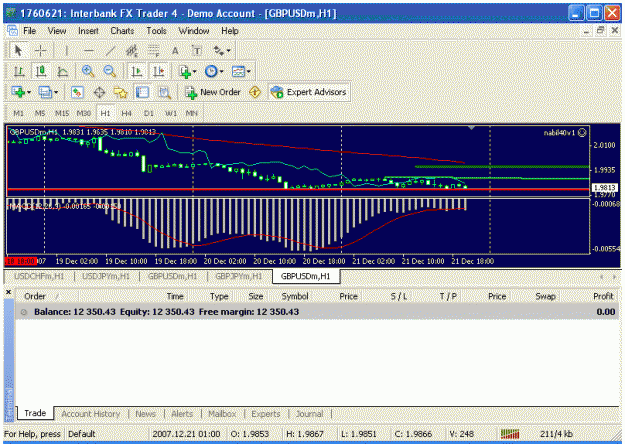Switch chart to Candlesticks icon
Viewport: 625px width, 444px height.
click(41, 71)
